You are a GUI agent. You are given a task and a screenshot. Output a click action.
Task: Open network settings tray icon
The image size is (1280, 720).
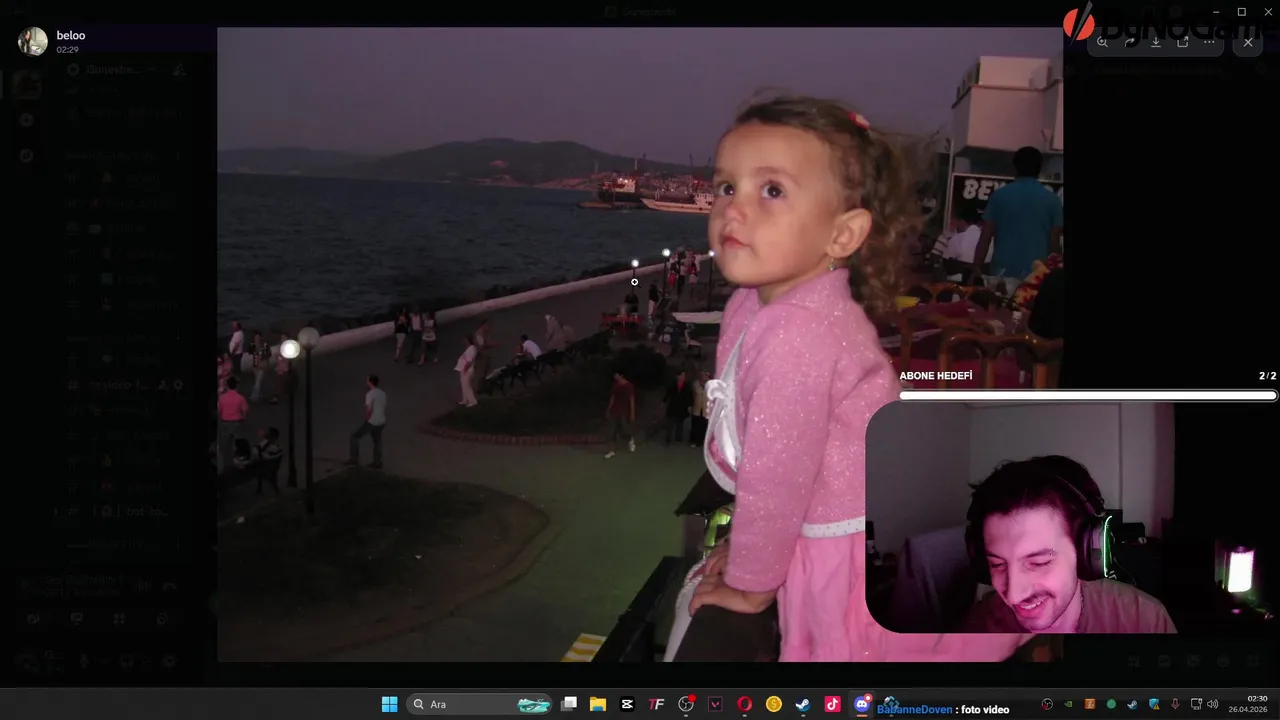coord(1196,704)
